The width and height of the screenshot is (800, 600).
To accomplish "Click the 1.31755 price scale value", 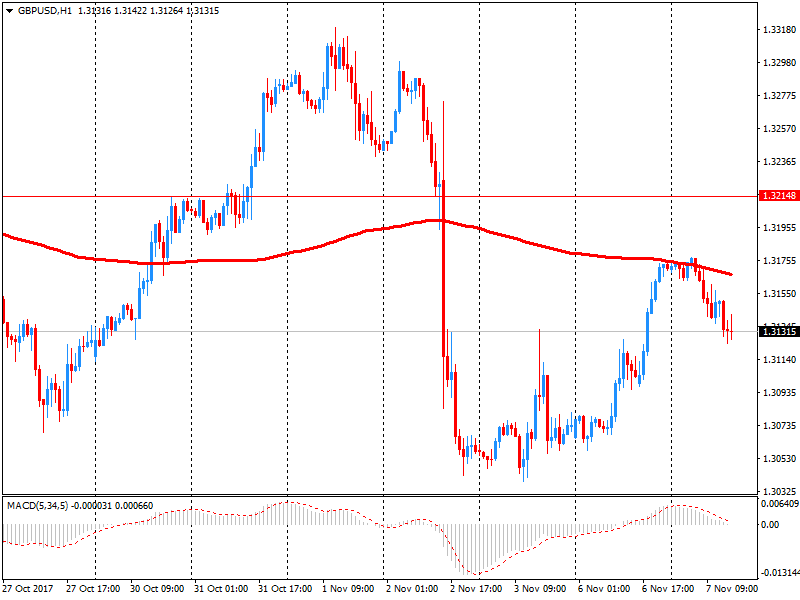I will coord(779,261).
